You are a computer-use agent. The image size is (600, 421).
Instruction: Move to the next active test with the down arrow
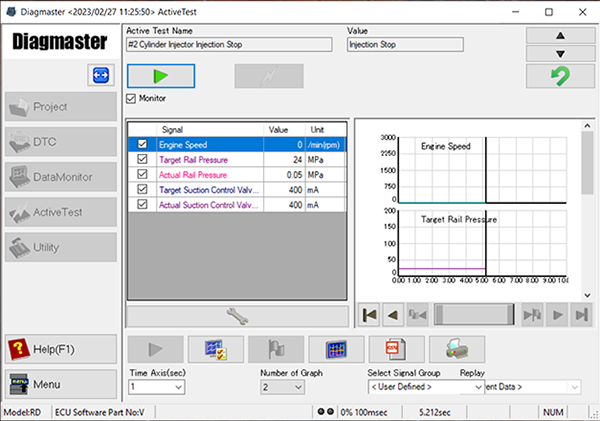(560, 54)
